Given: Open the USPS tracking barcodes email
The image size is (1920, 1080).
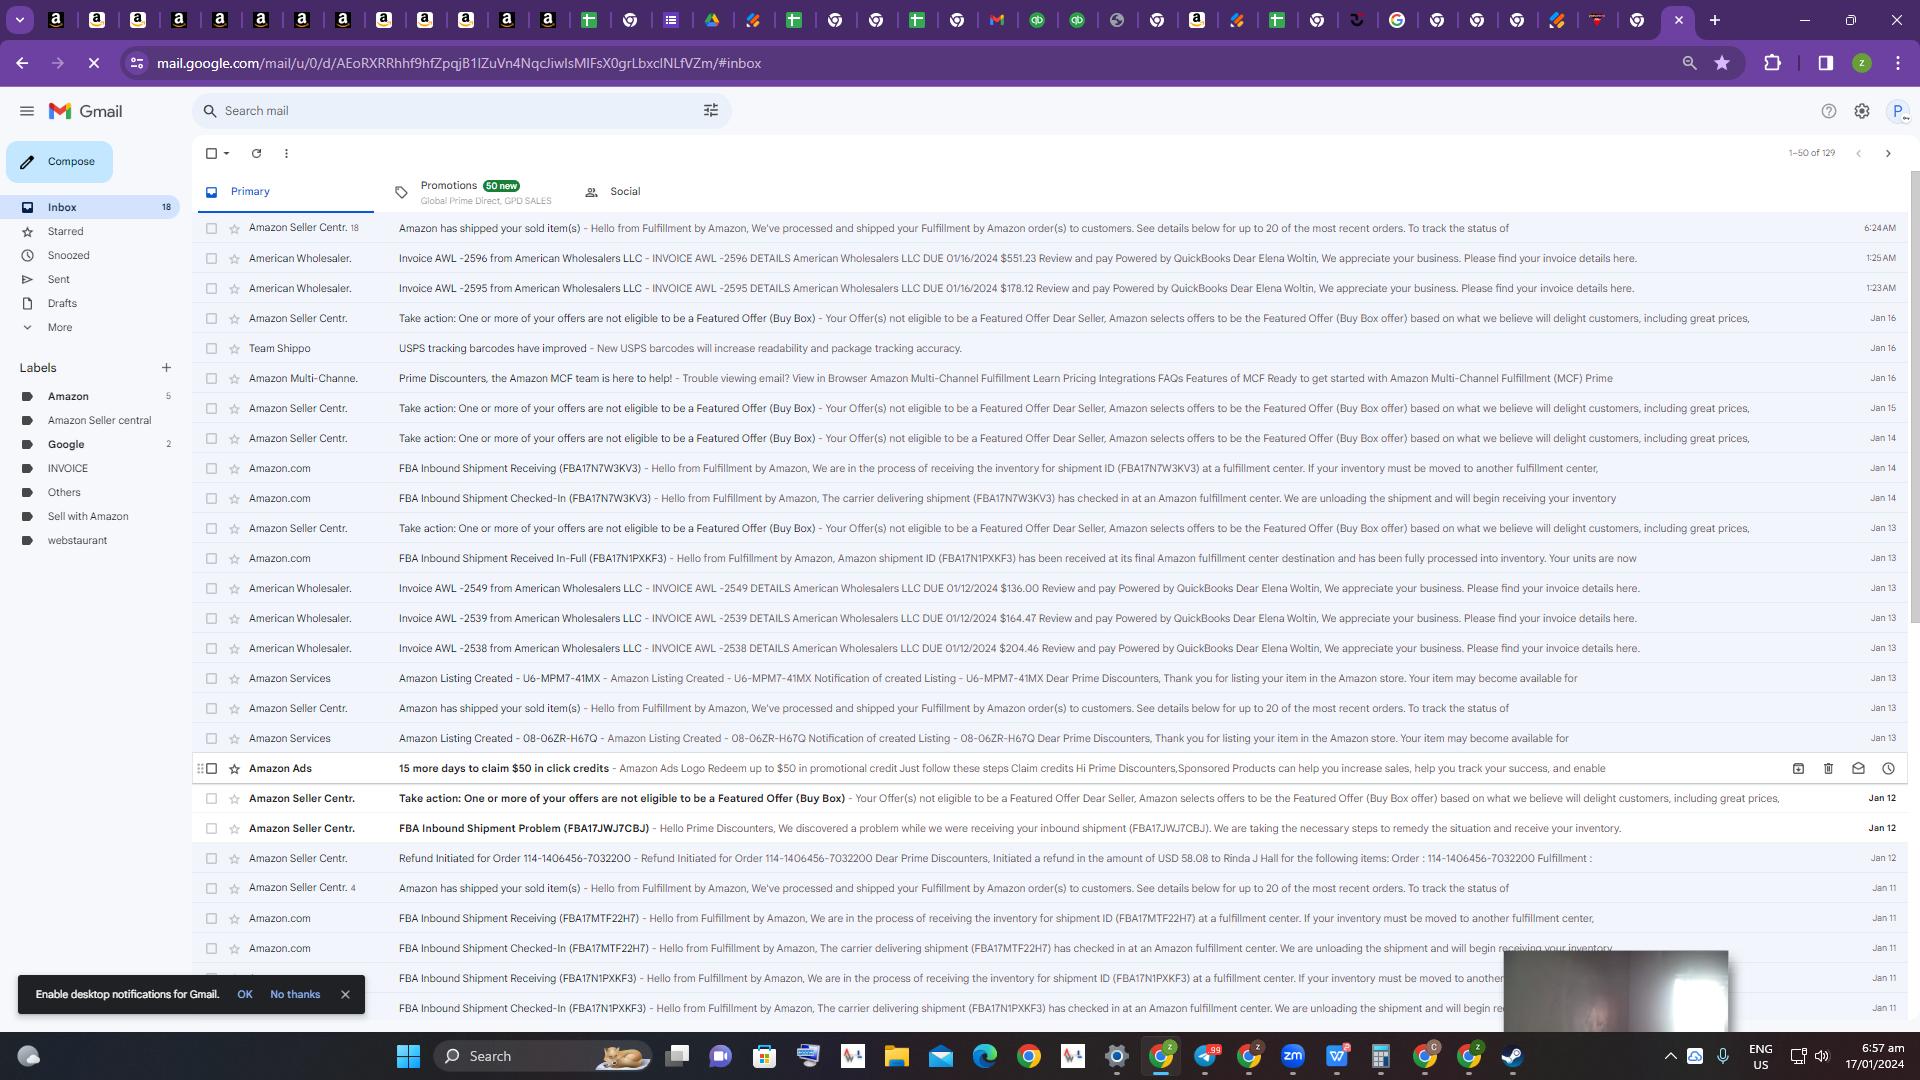Looking at the screenshot, I should (1050, 348).
